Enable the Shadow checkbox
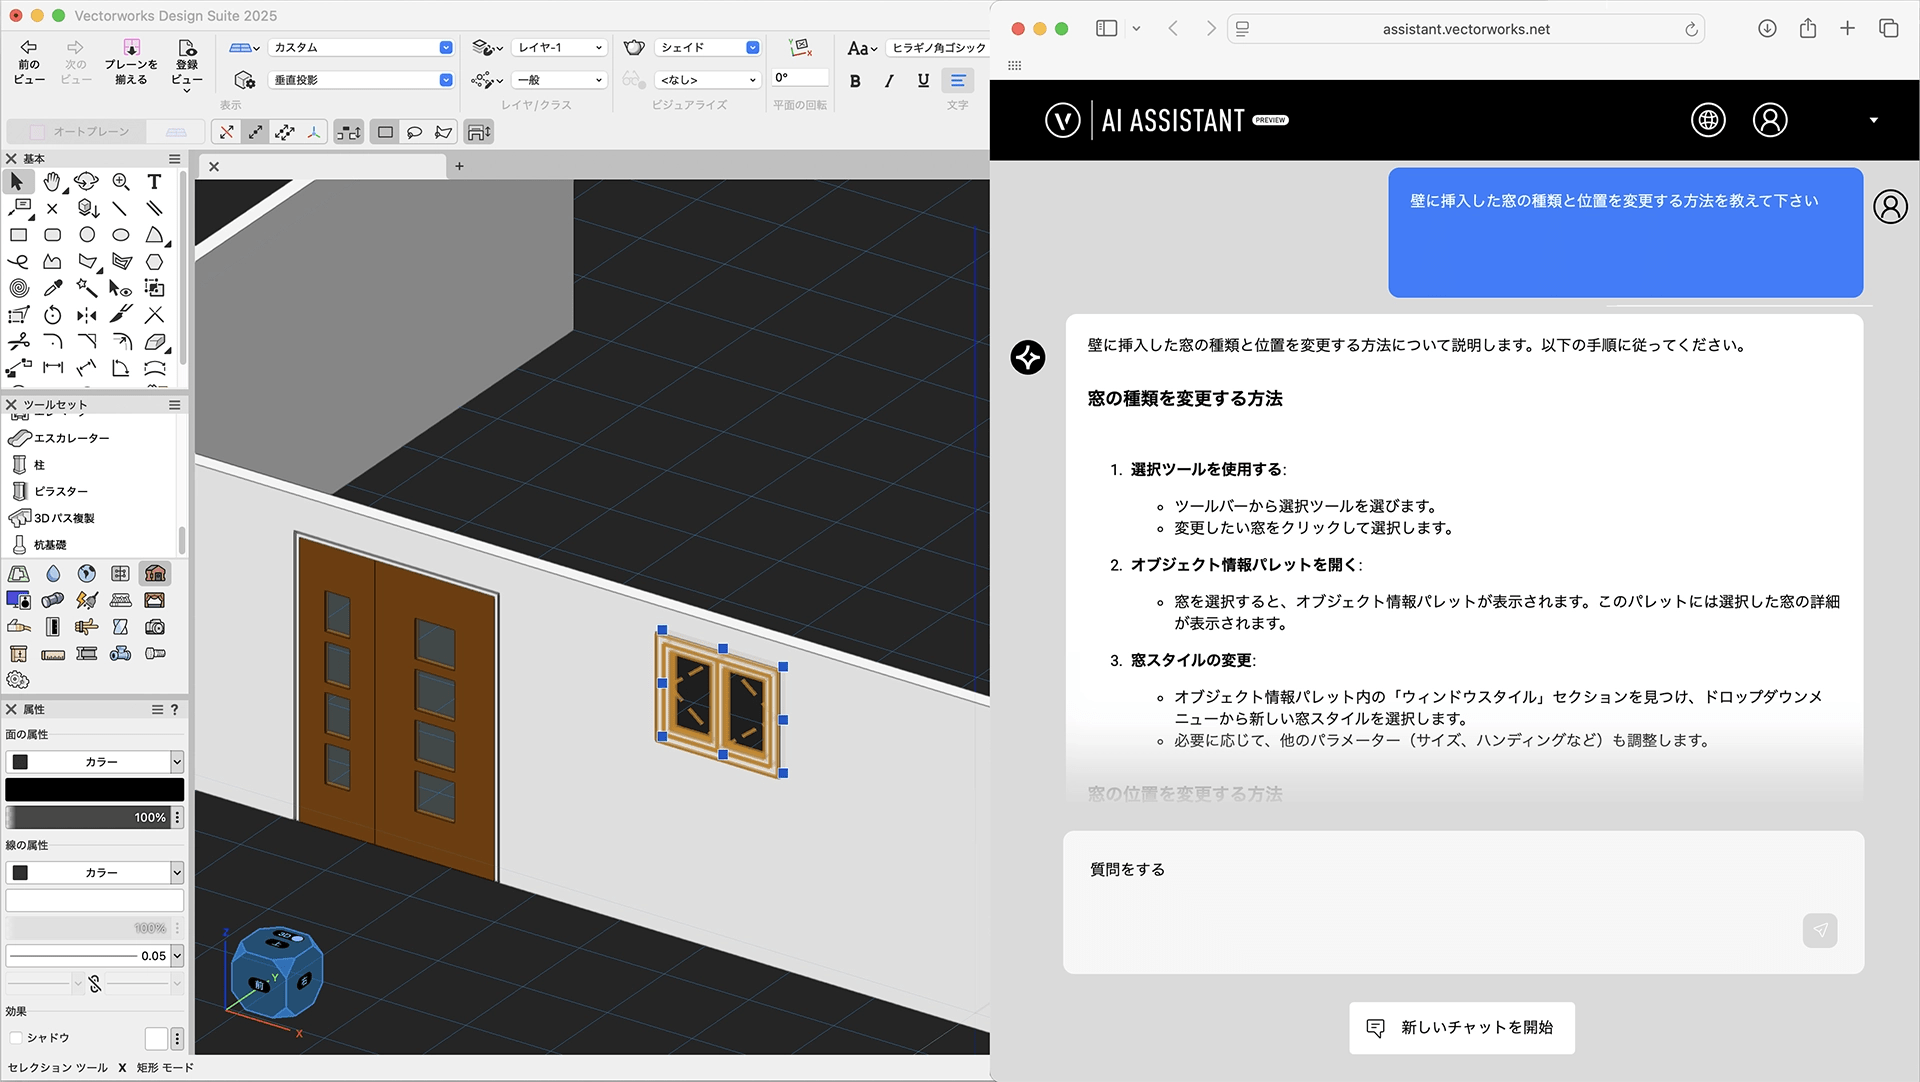The image size is (1920, 1082). point(16,1038)
